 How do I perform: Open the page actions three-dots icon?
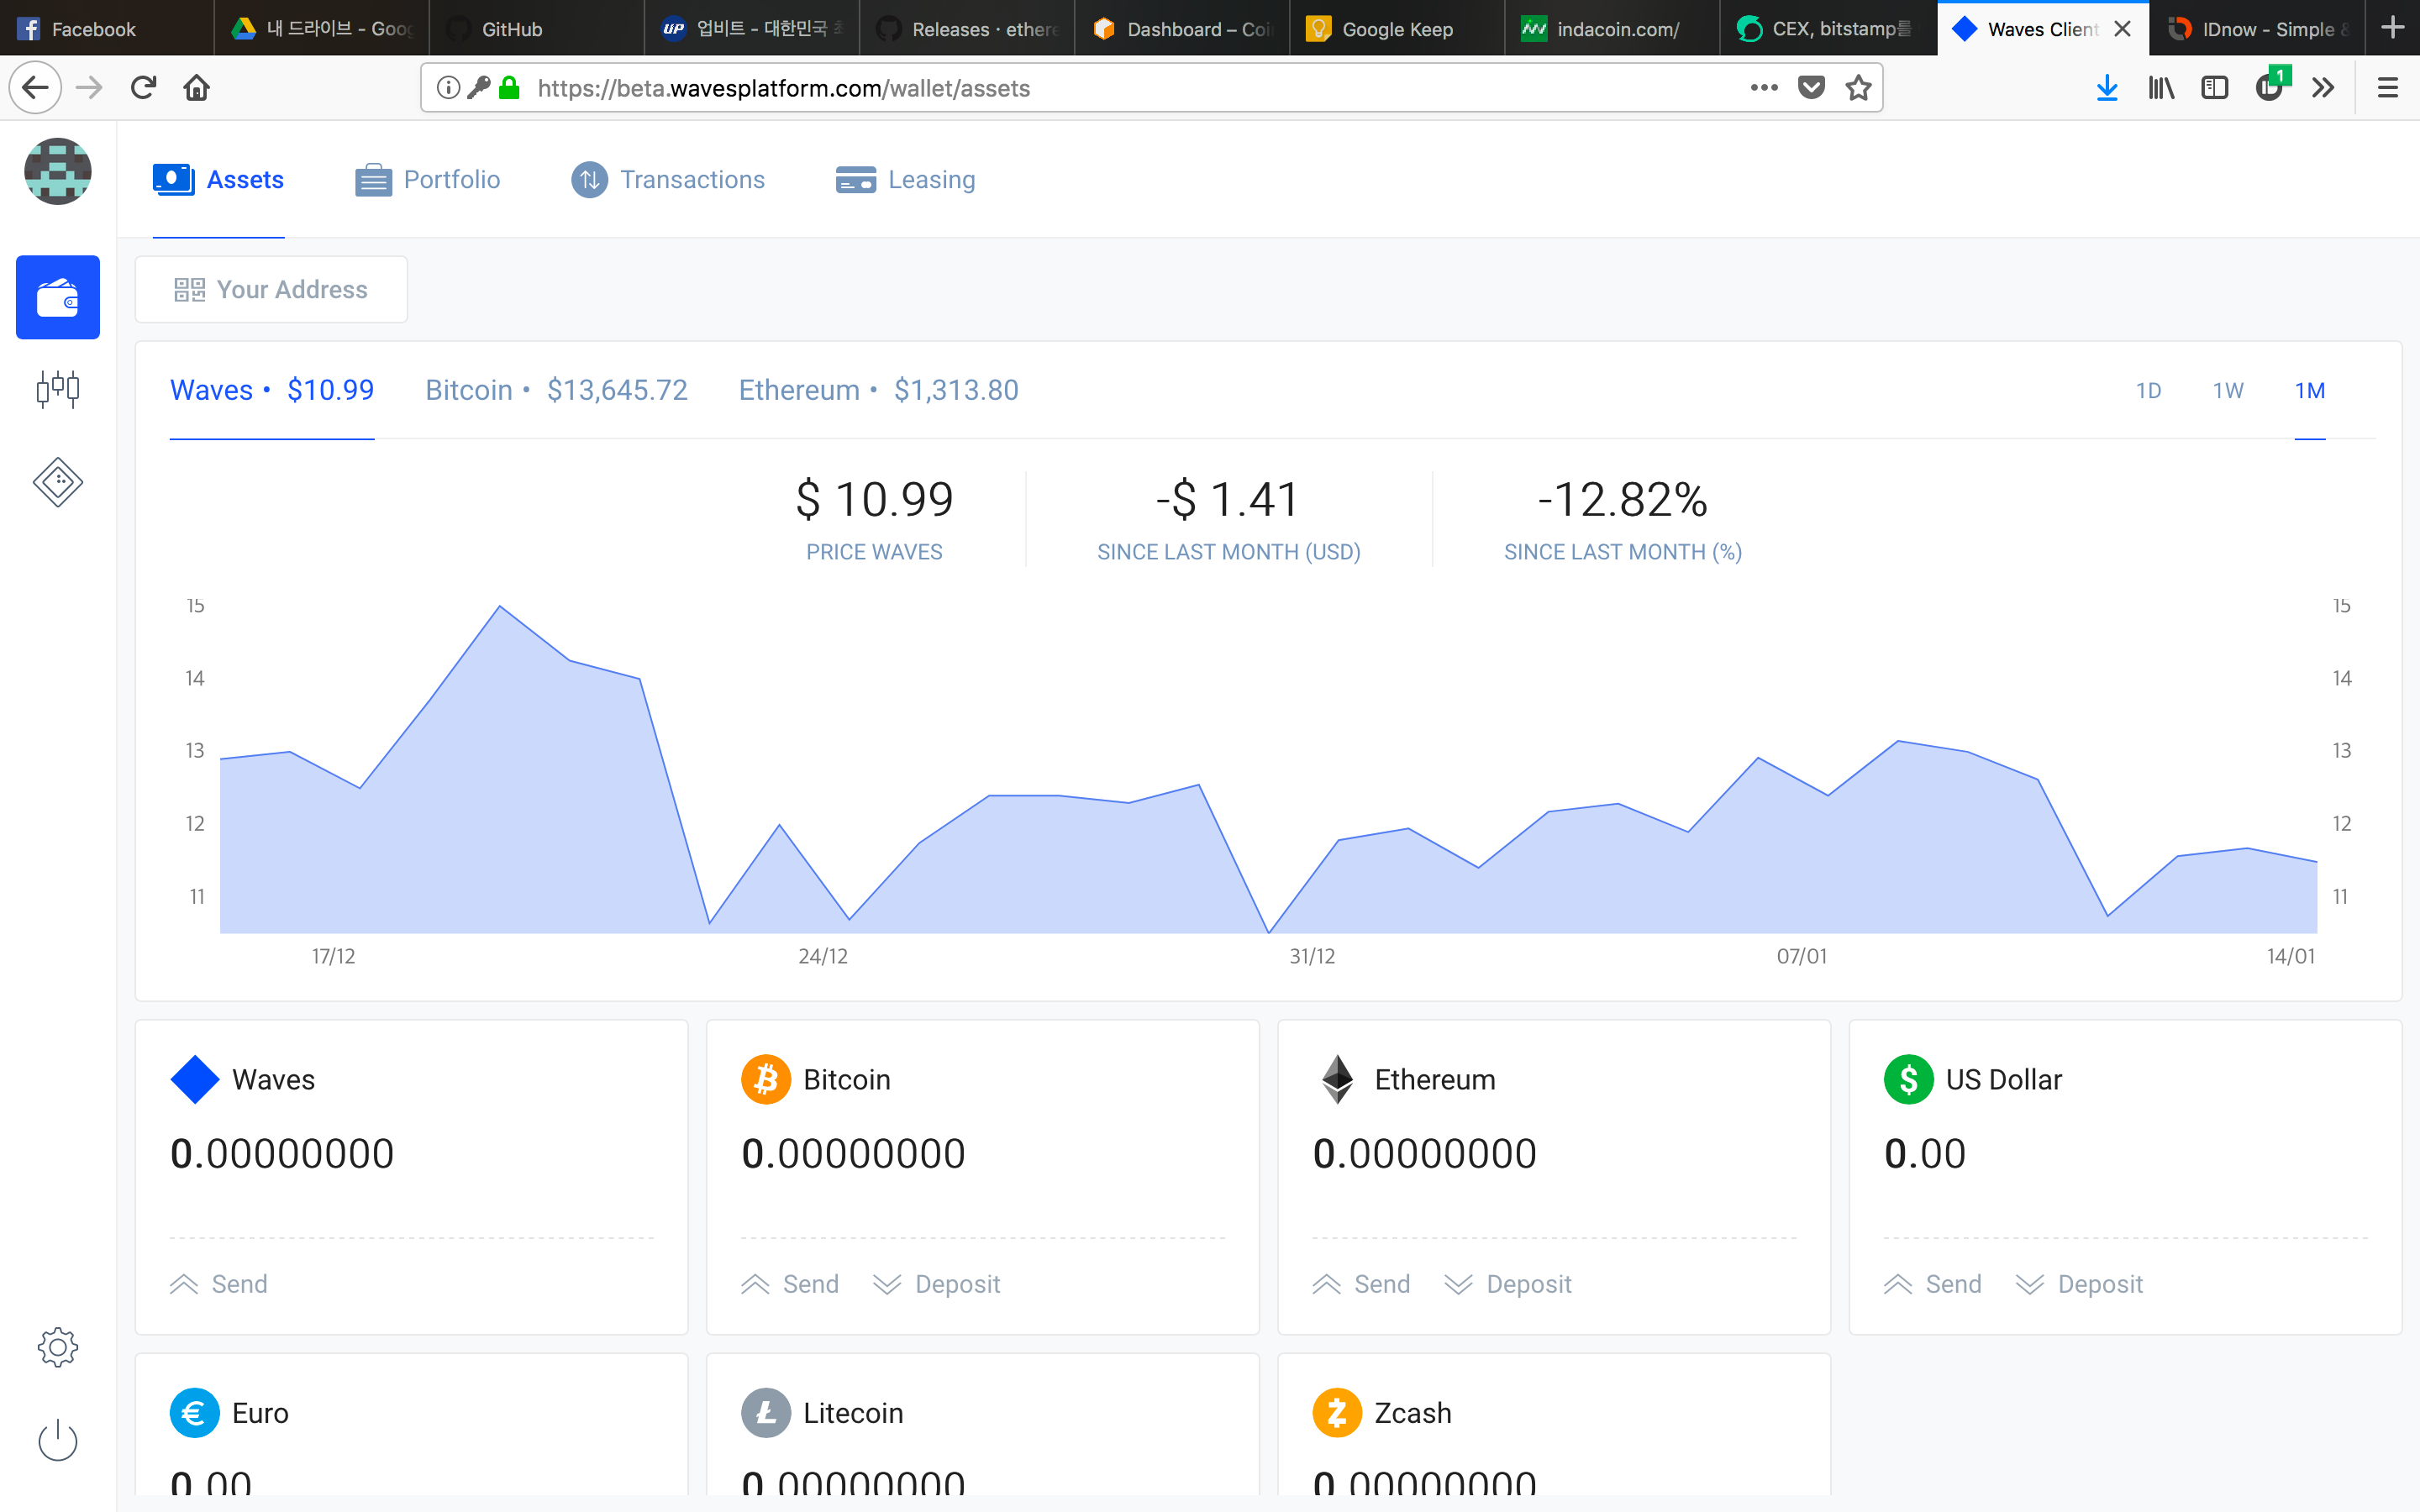tap(1764, 88)
